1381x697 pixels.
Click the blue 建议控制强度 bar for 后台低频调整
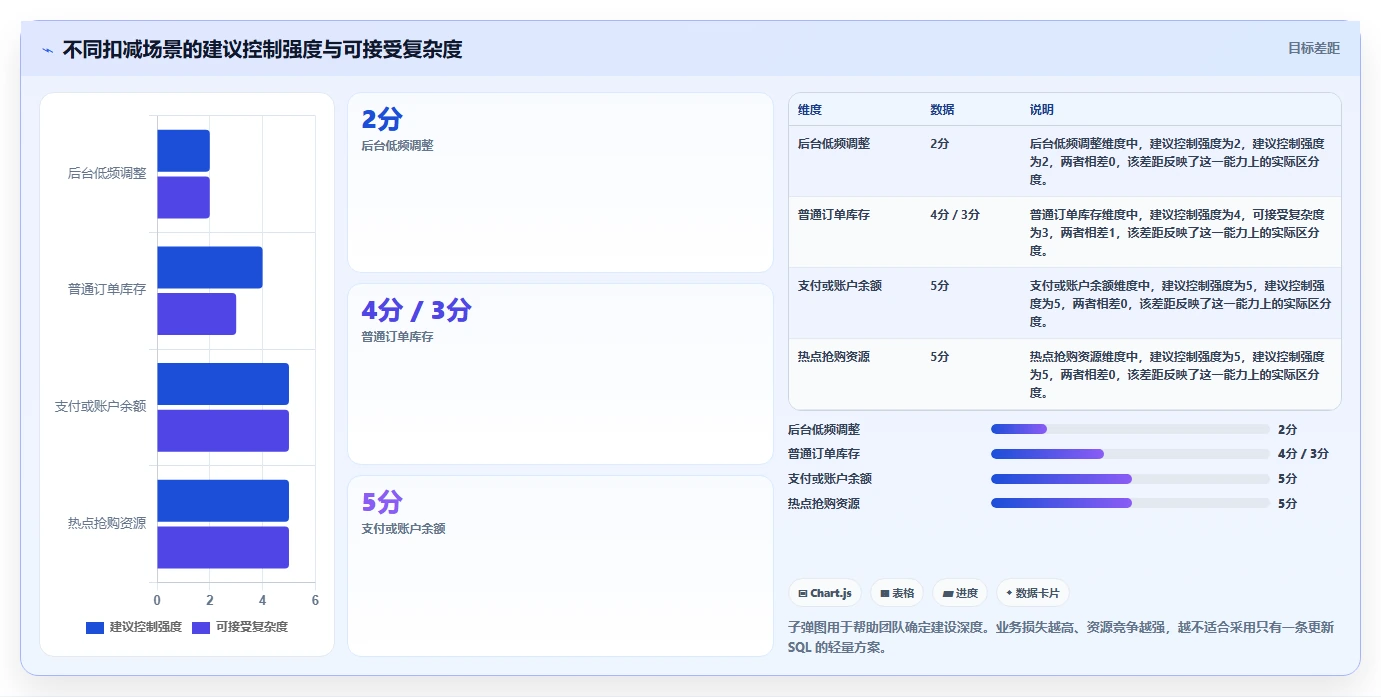coord(184,150)
